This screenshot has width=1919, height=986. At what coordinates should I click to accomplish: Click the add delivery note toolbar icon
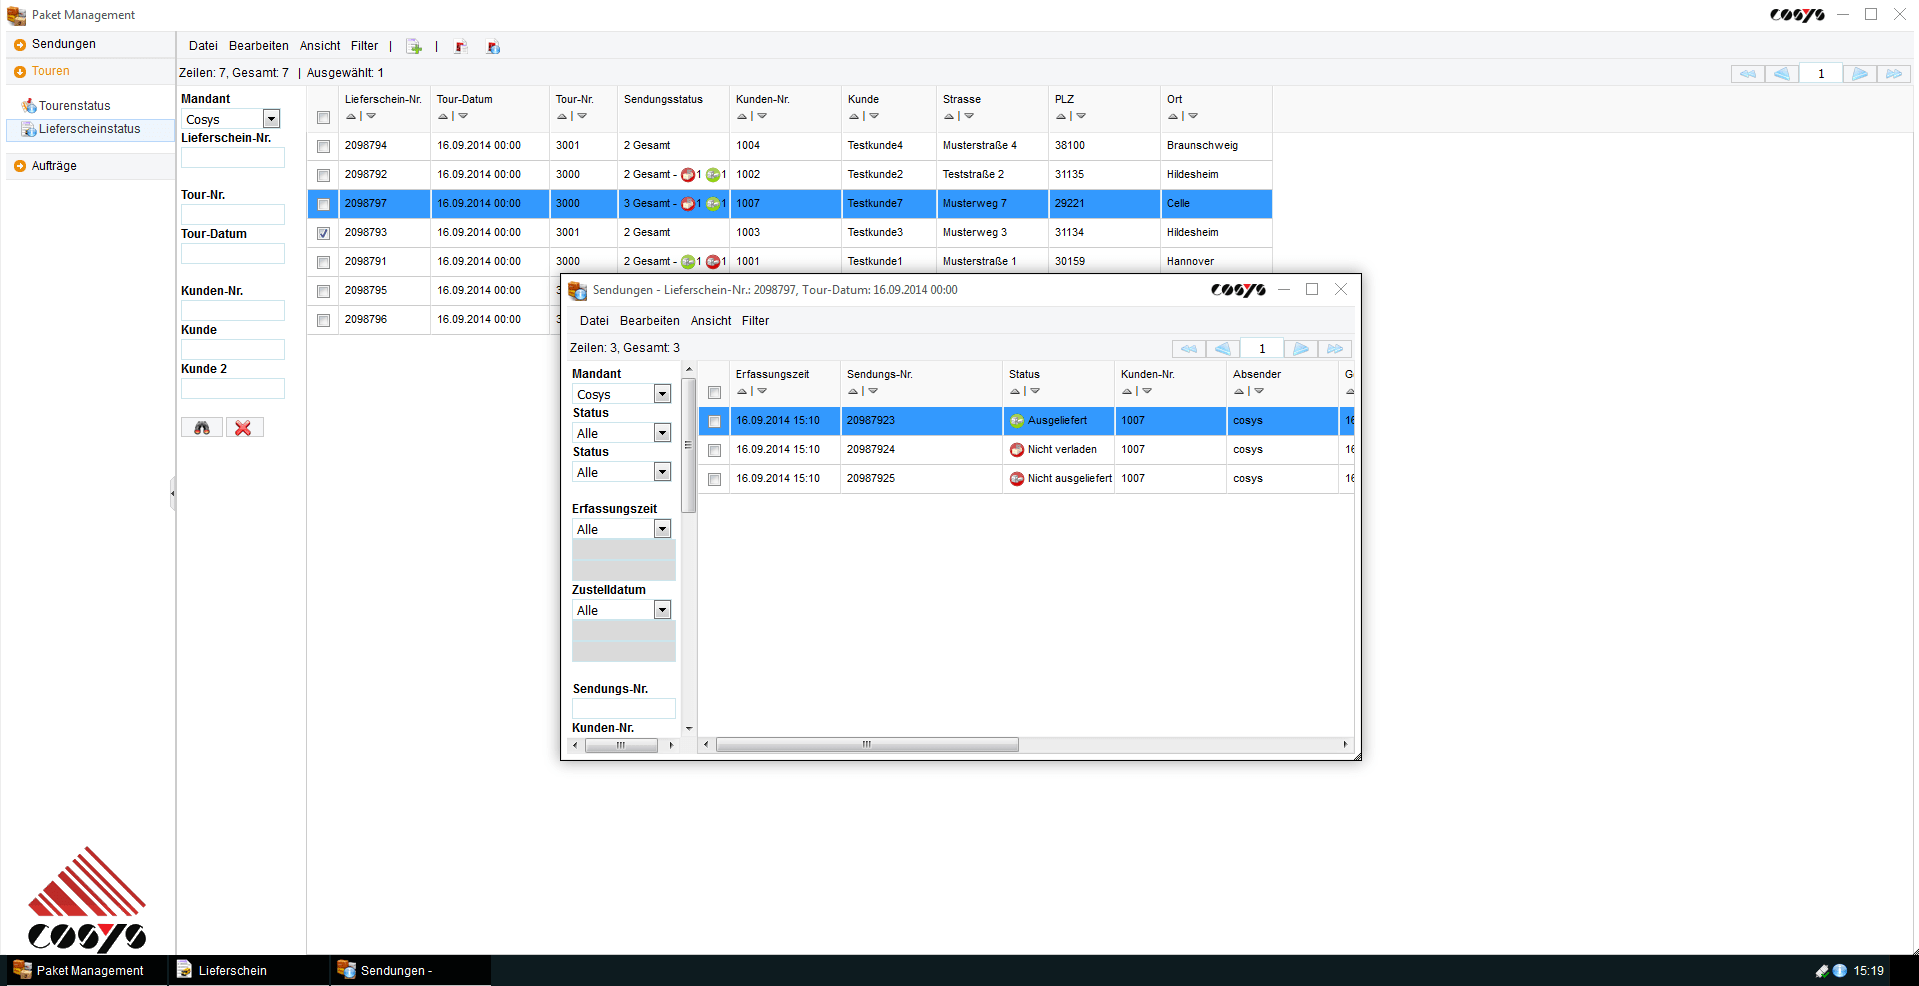(x=414, y=46)
